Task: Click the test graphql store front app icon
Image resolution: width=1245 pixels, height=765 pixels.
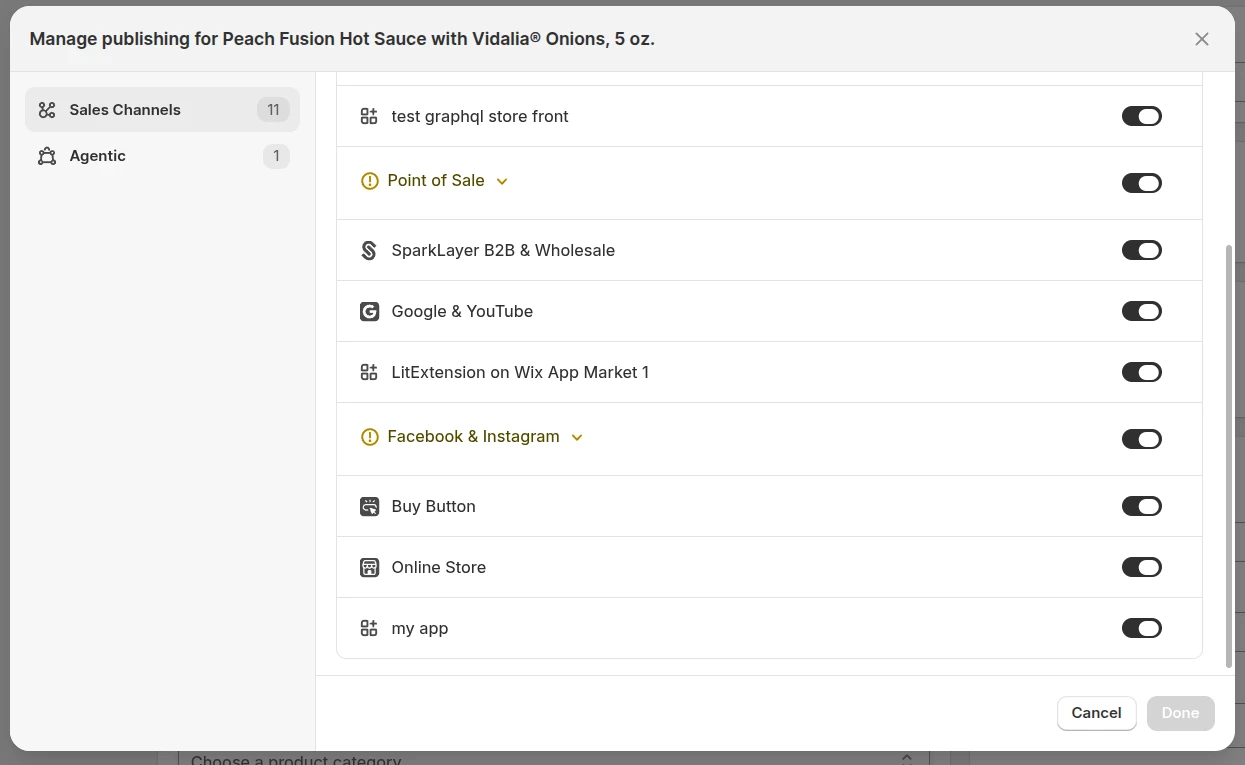Action: coord(369,116)
